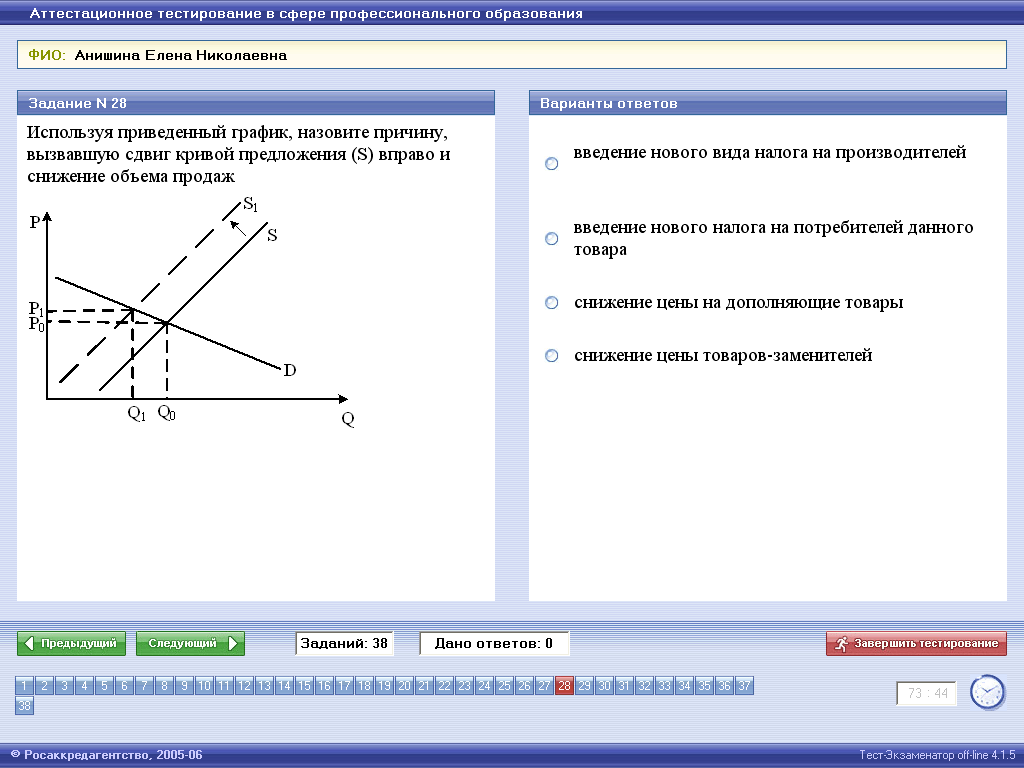Show question 33
Screen dimensions: 1024x768
pos(664,686)
